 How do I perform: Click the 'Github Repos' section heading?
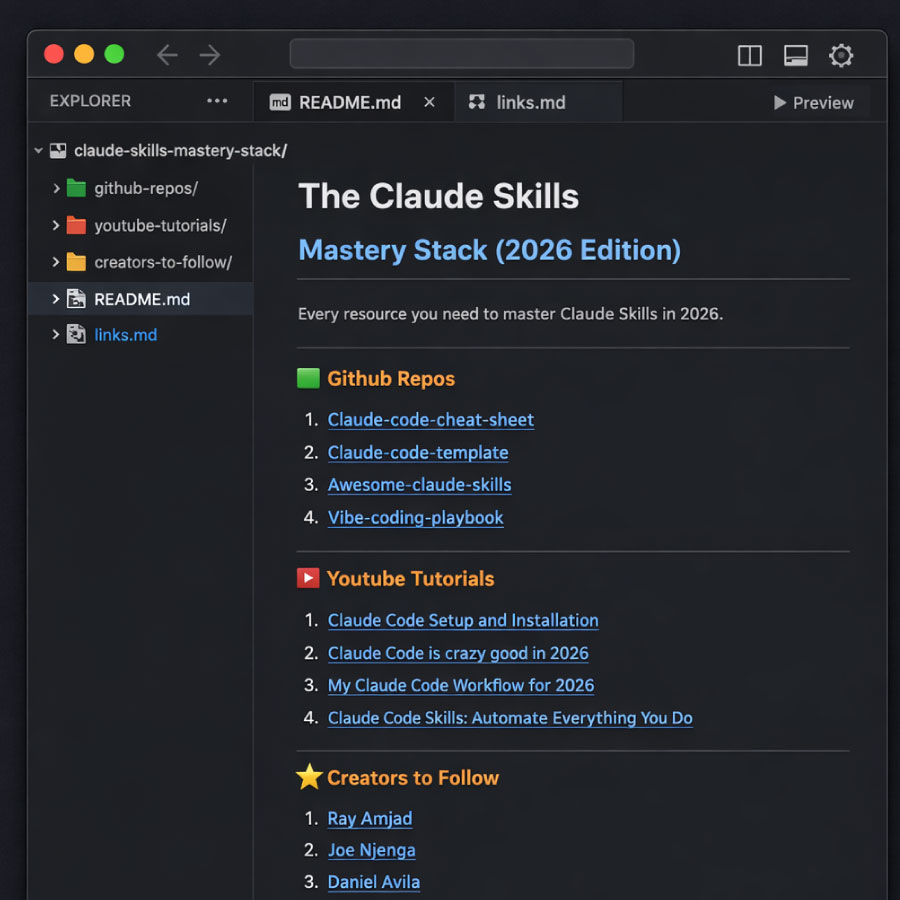[391, 379]
